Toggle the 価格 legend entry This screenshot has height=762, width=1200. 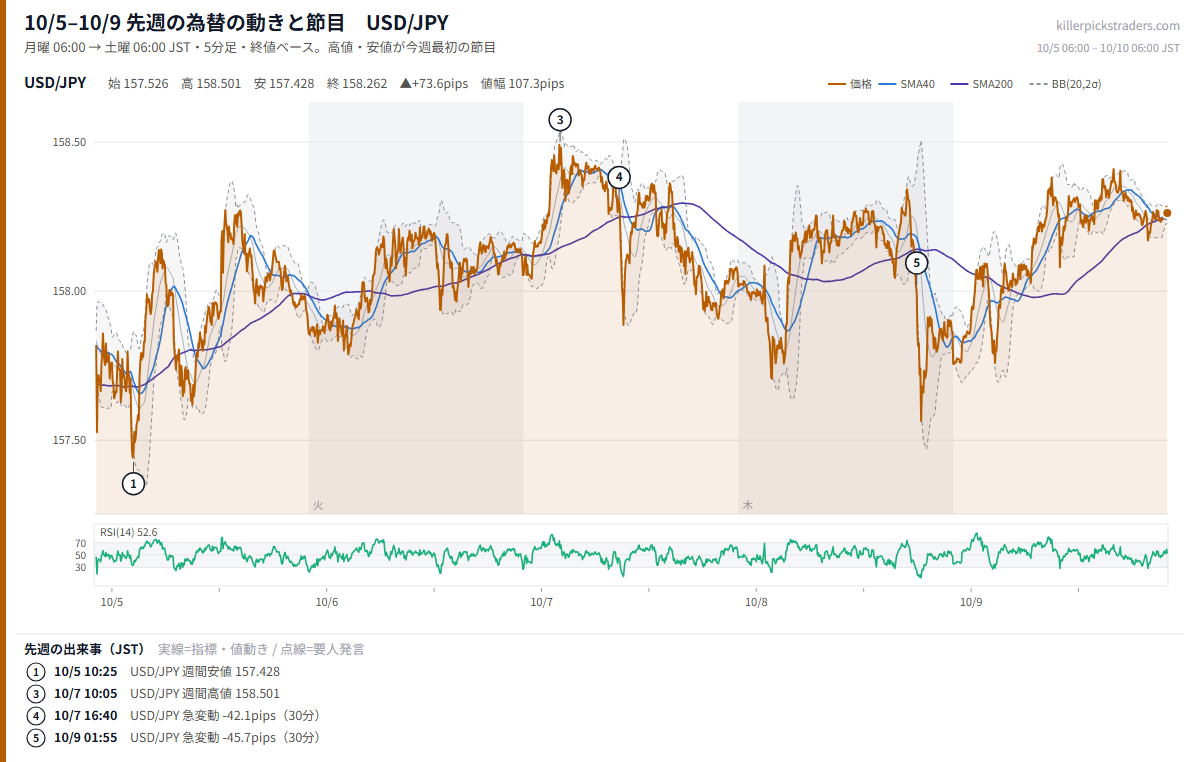(850, 84)
